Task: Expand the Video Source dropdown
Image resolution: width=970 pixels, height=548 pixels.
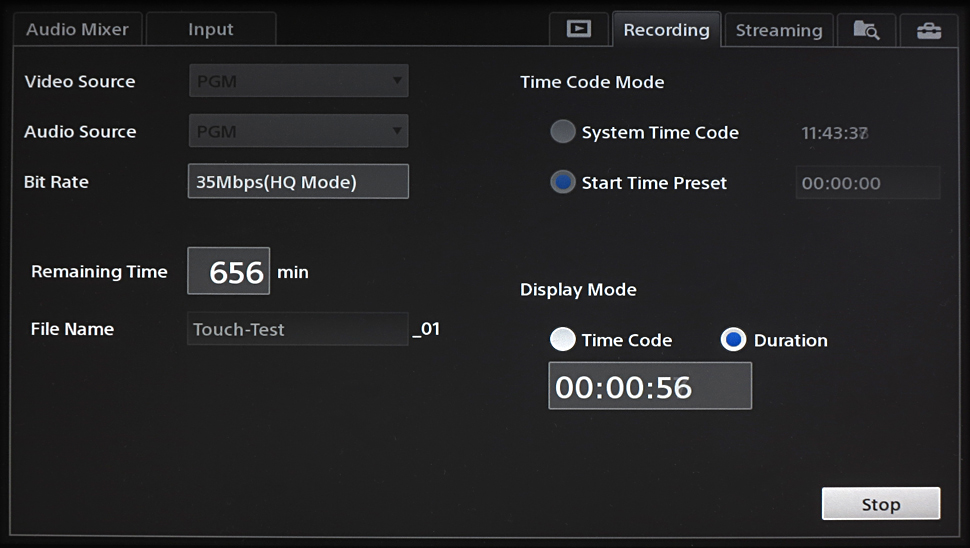Action: click(x=298, y=81)
